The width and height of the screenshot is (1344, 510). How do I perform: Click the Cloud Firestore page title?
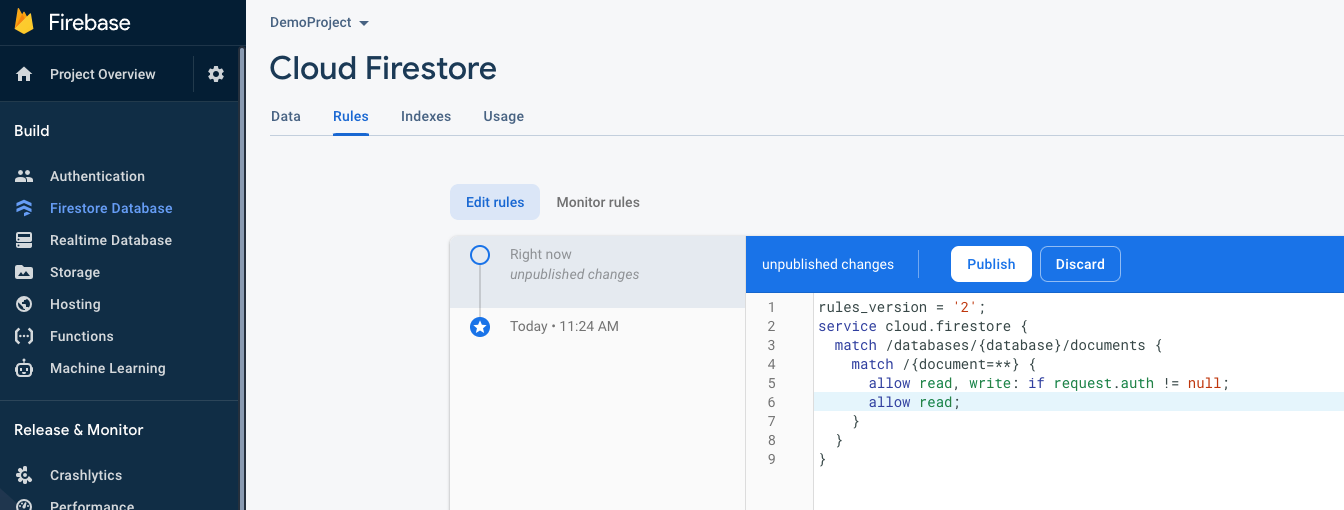tap(383, 68)
